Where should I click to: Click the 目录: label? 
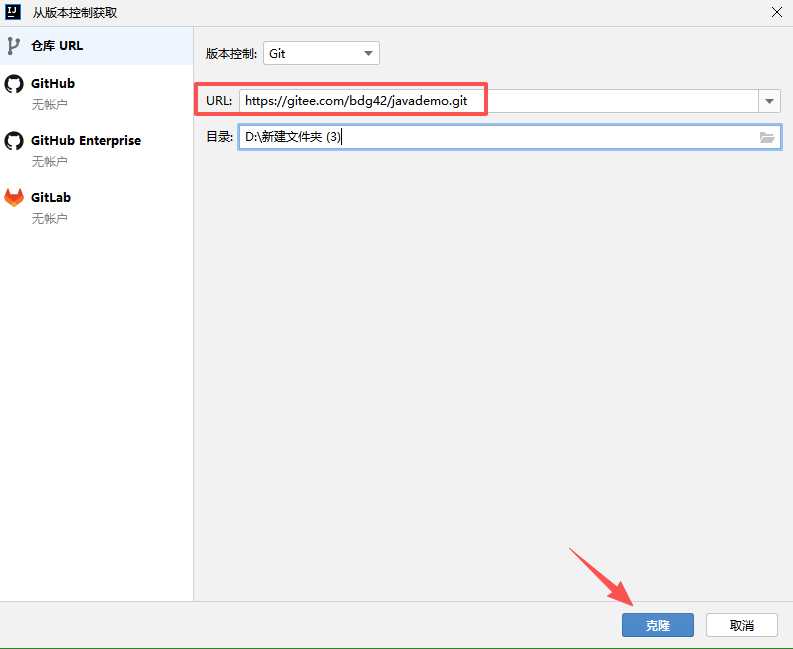pos(219,137)
